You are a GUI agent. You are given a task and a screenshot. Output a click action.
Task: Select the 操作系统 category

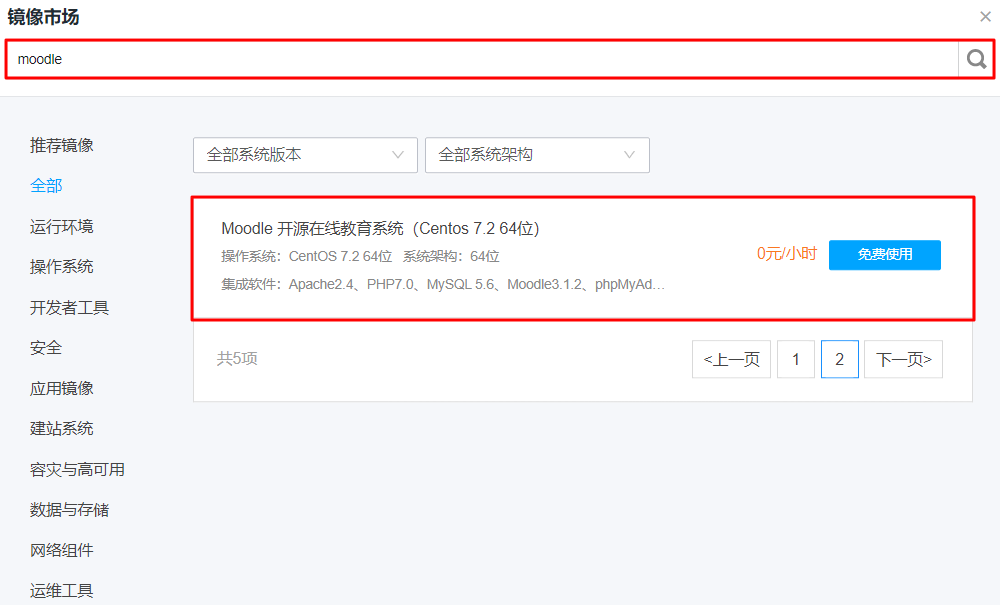(61, 266)
